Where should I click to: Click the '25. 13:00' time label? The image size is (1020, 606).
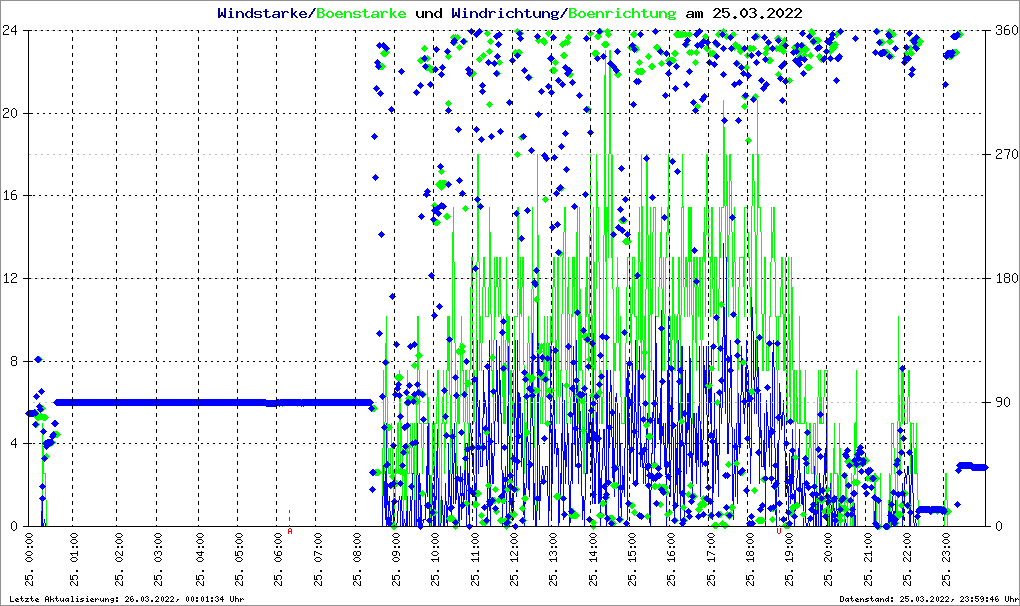pyautogui.click(x=553, y=559)
